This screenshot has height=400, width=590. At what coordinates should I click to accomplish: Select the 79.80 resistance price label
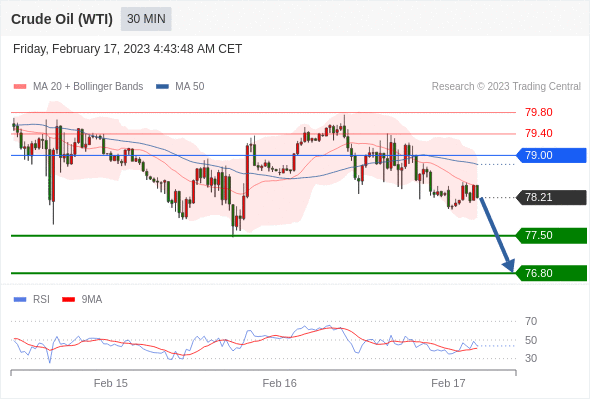(539, 112)
